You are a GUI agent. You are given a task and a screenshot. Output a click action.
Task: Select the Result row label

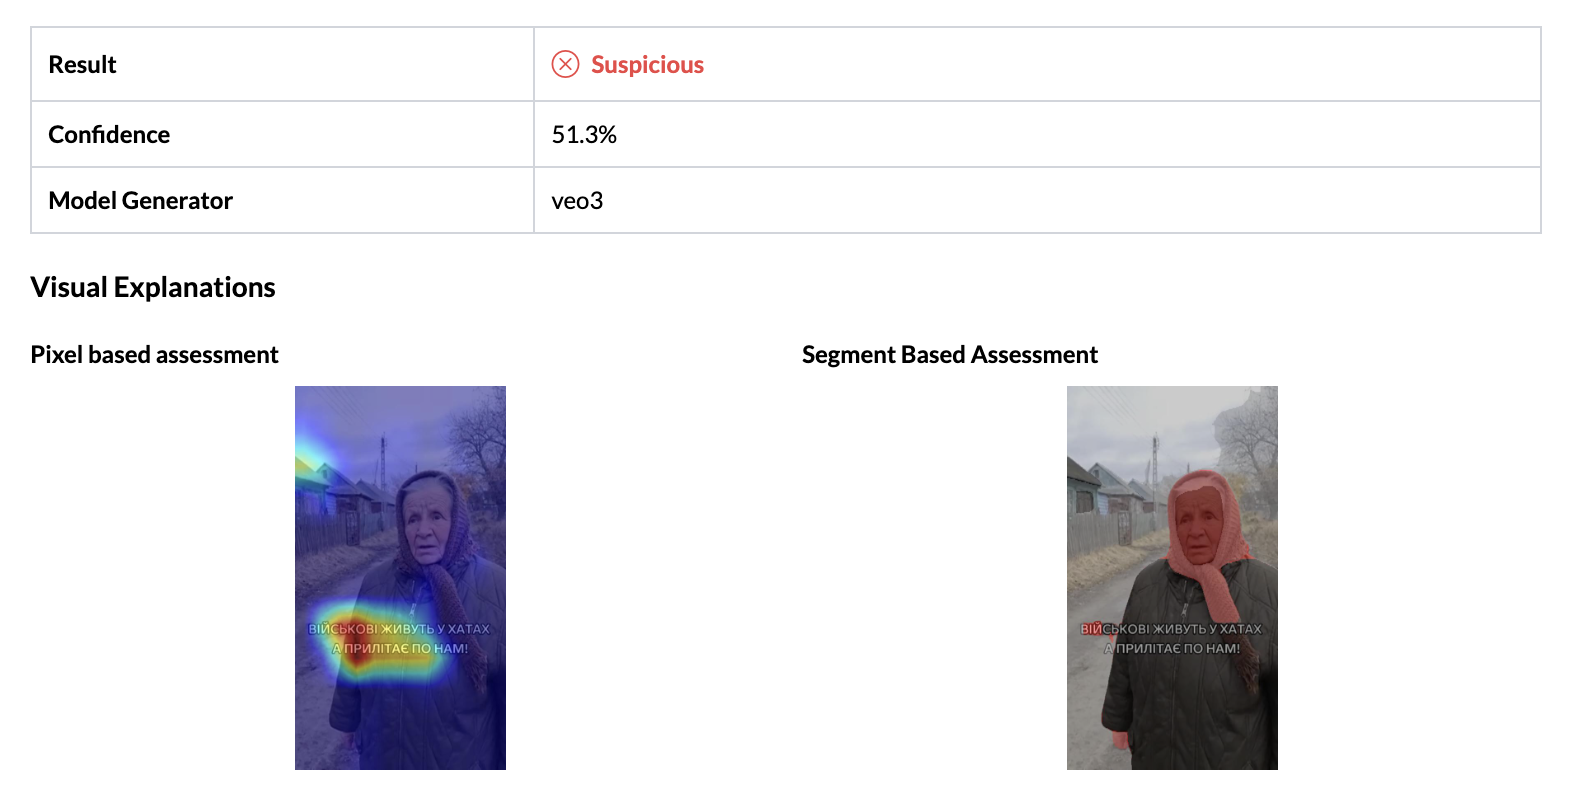[82, 65]
